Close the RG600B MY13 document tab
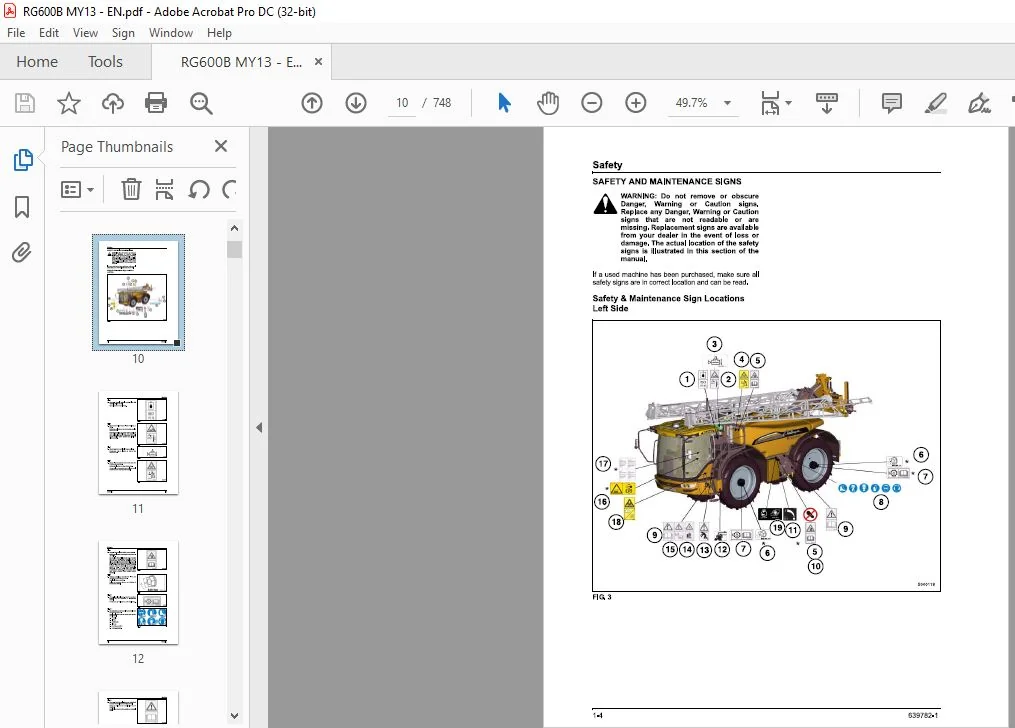The height and width of the screenshot is (728, 1015). [318, 61]
